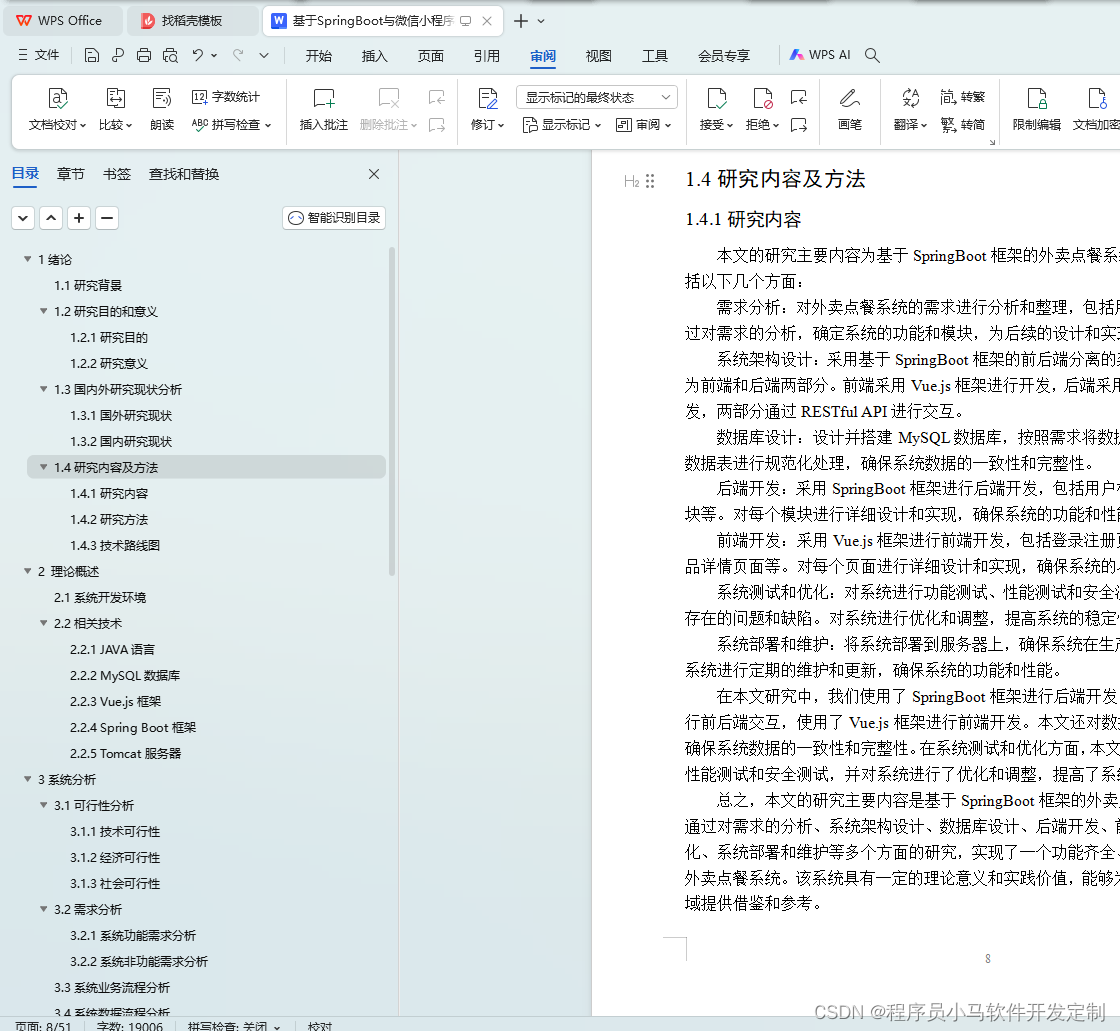1120x1031 pixels.
Task: Collapse the 1 绪论 outline section
Action: coord(28,259)
